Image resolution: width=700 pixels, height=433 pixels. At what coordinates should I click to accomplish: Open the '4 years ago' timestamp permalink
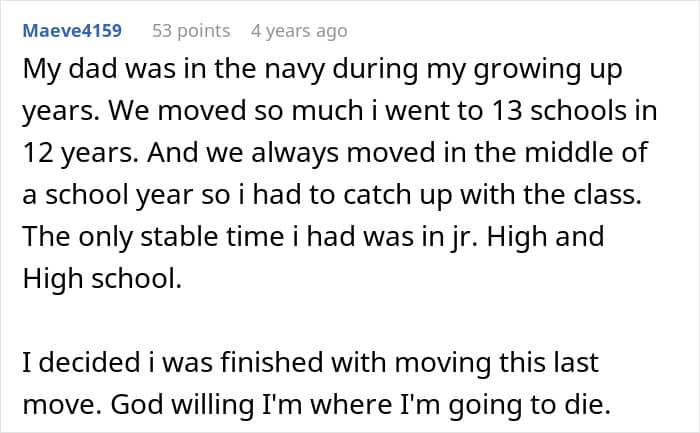299,31
